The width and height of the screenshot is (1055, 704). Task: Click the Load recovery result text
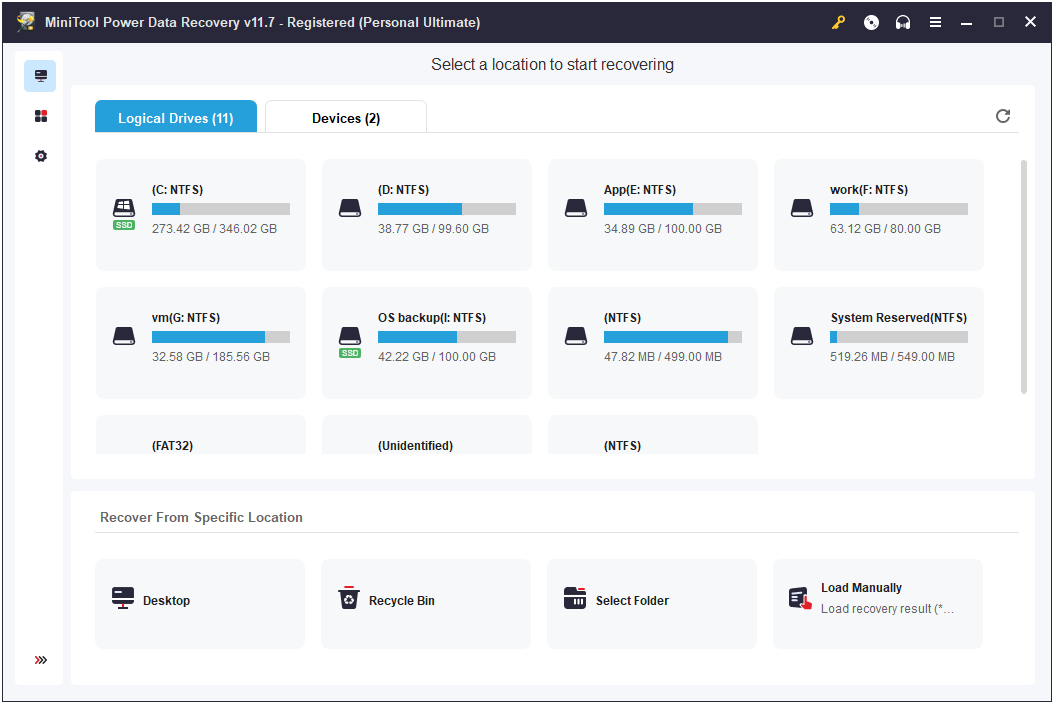887,609
